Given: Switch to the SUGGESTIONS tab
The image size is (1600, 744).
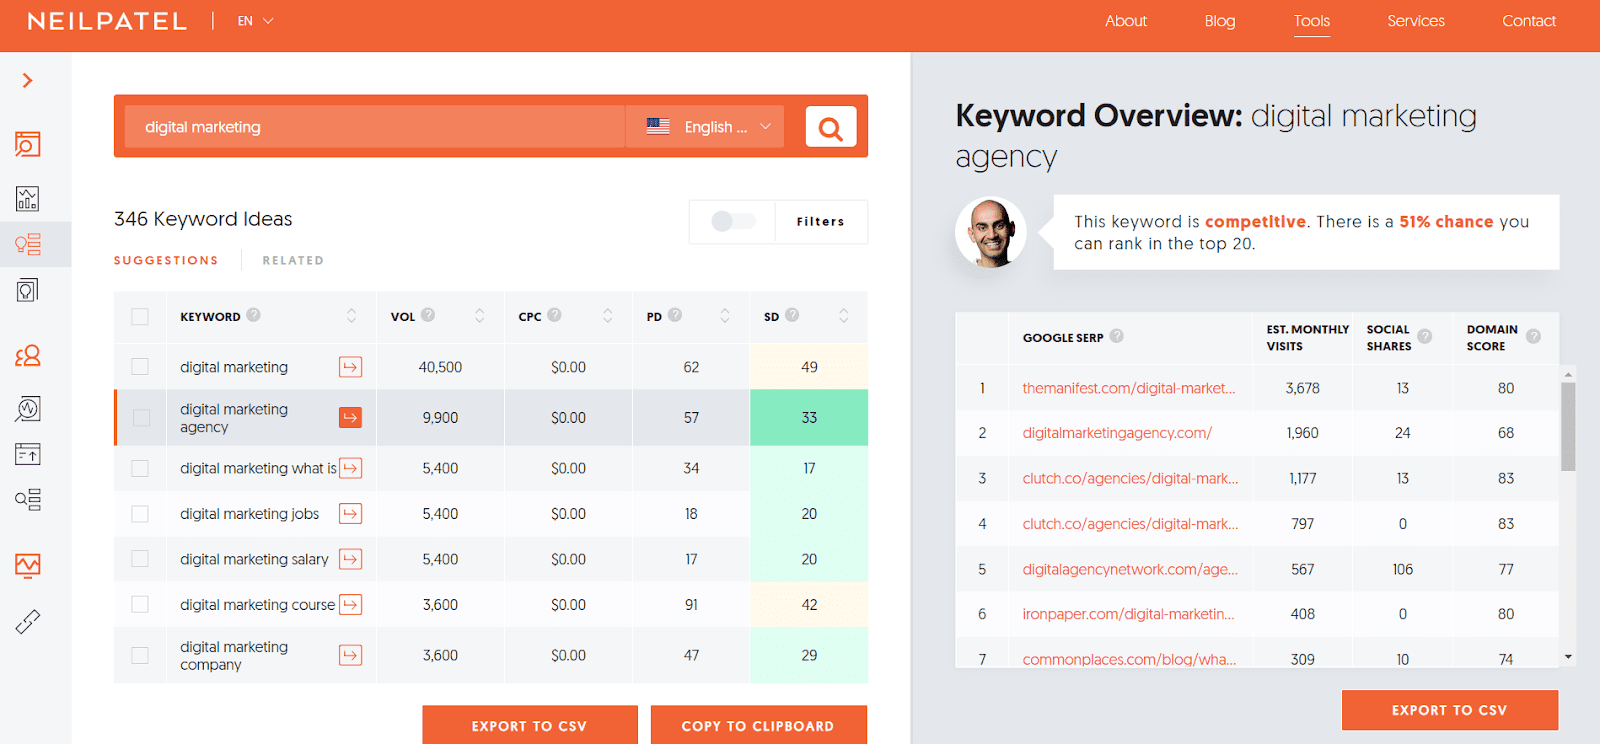Looking at the screenshot, I should 166,260.
